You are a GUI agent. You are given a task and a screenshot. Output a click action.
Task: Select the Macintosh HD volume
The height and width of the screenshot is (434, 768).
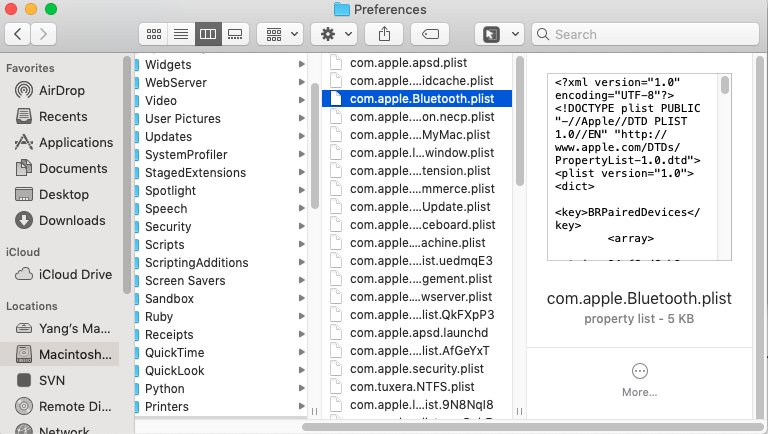pos(60,354)
